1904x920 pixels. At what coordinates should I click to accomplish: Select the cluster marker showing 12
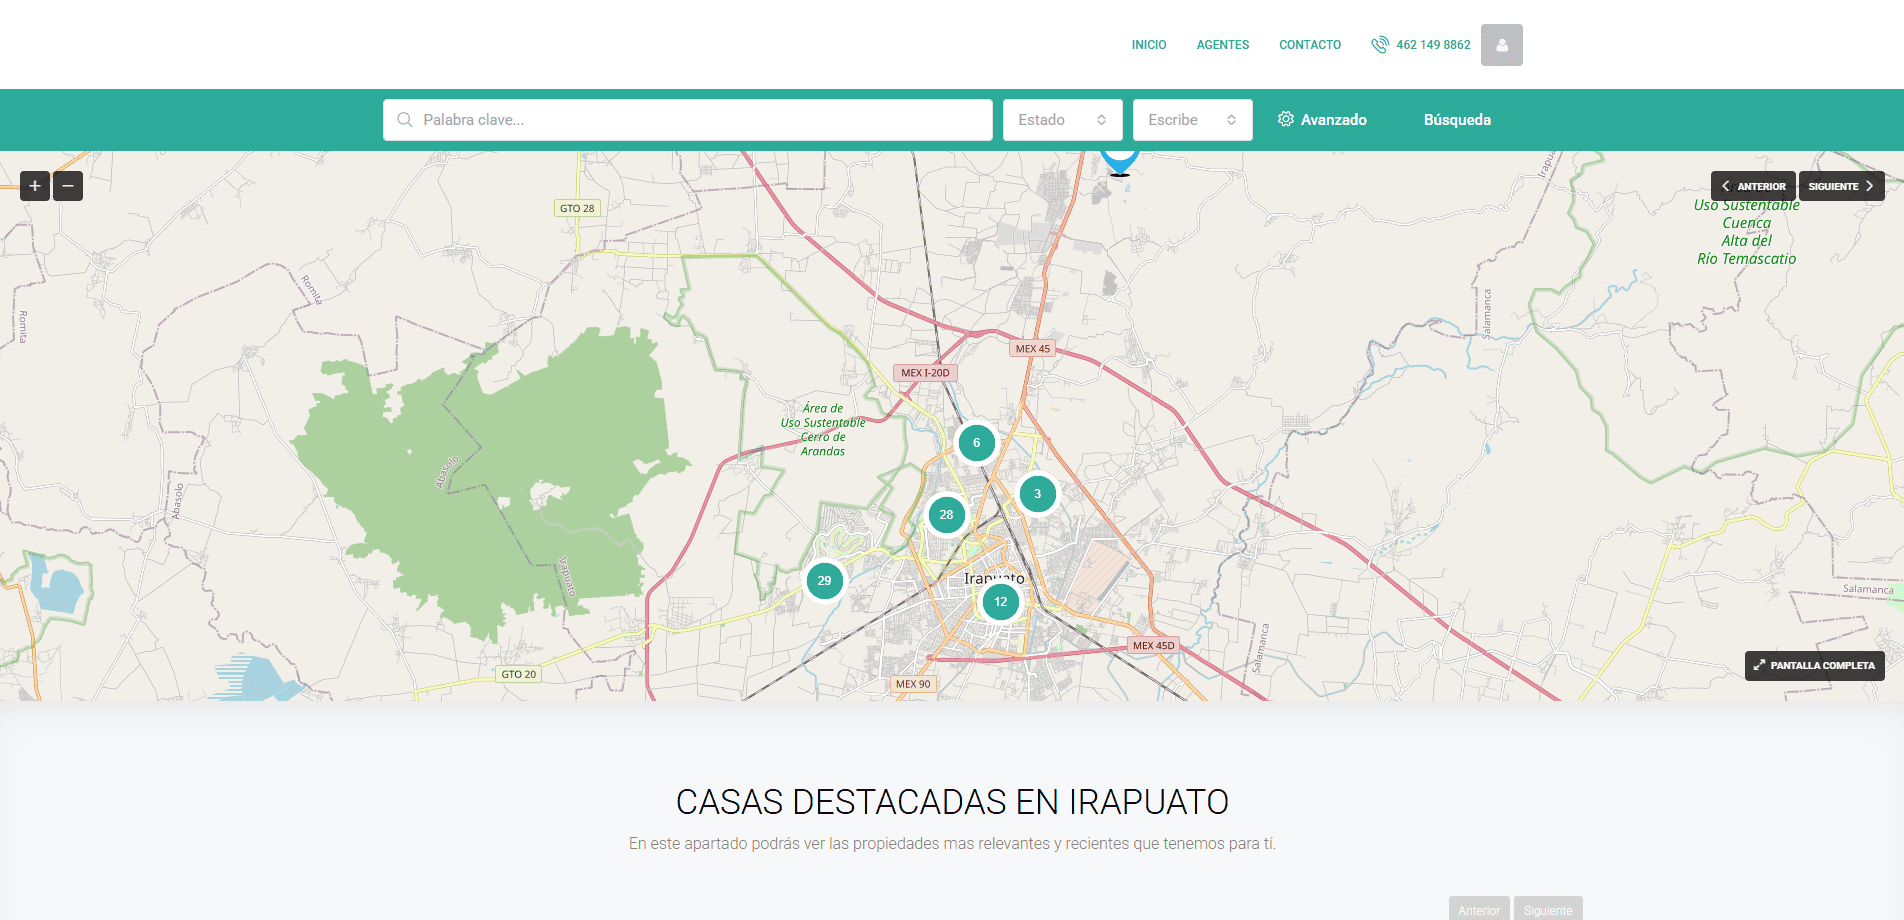(x=1000, y=602)
